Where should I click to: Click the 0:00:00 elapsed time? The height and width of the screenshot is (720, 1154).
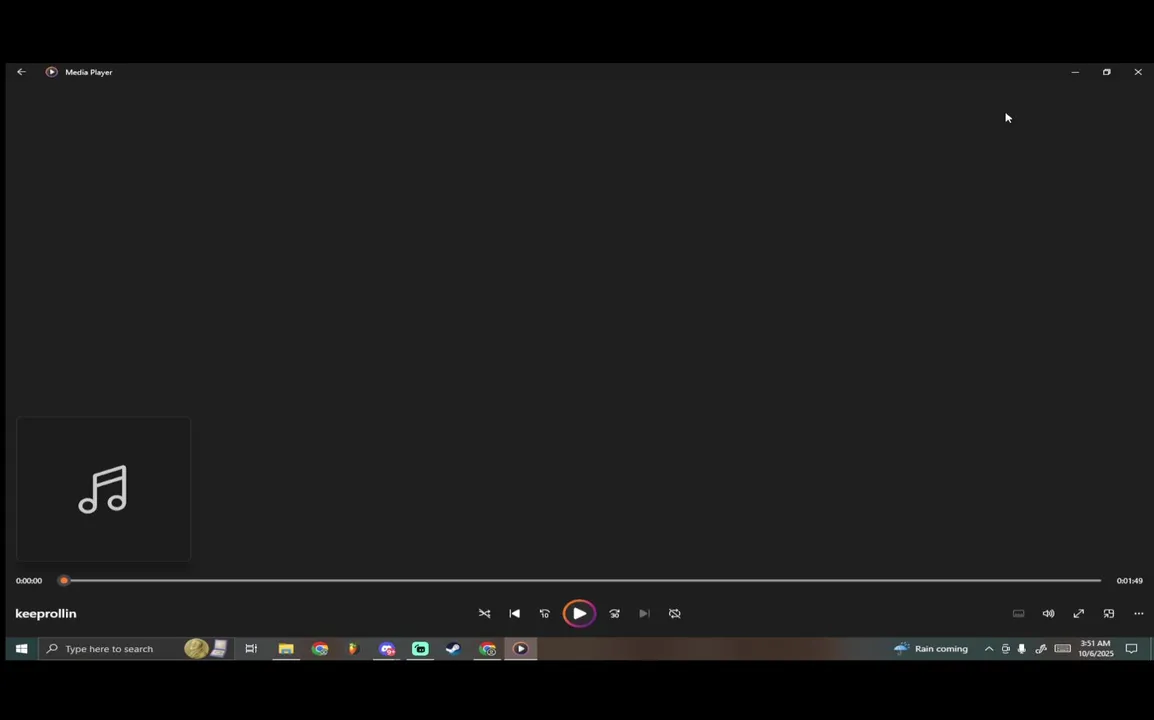click(29, 581)
